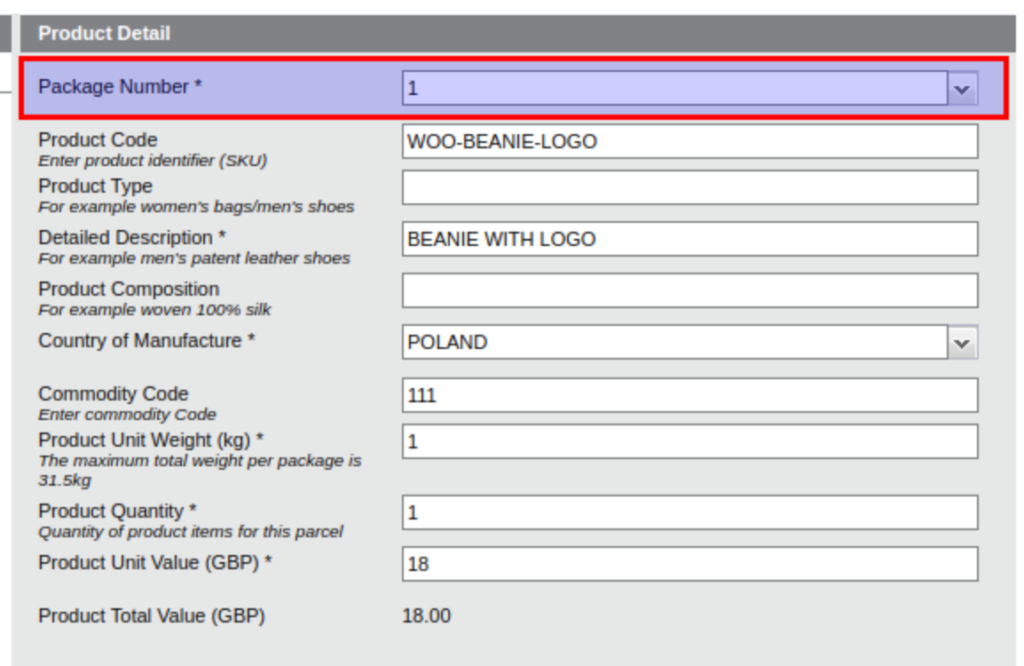Click the 18.00 total value text

tap(426, 616)
